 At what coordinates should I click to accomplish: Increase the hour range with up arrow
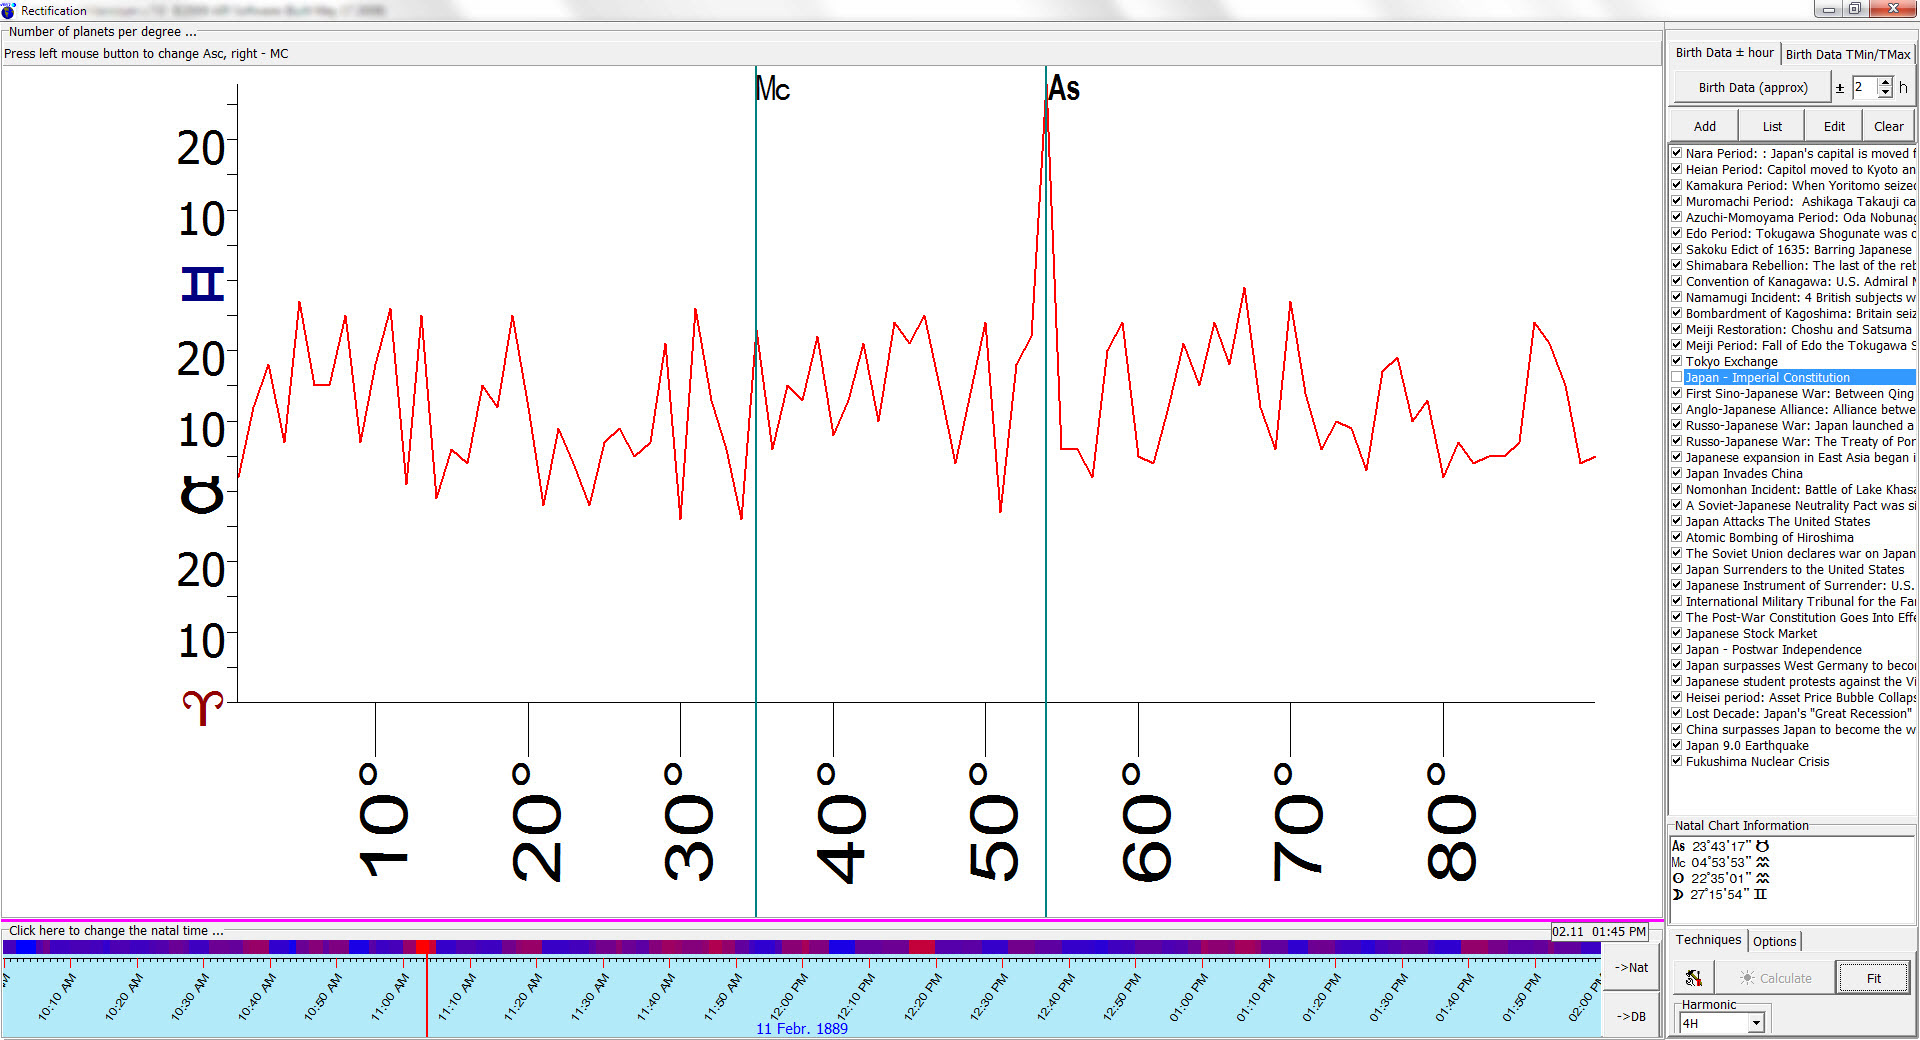click(x=1885, y=82)
